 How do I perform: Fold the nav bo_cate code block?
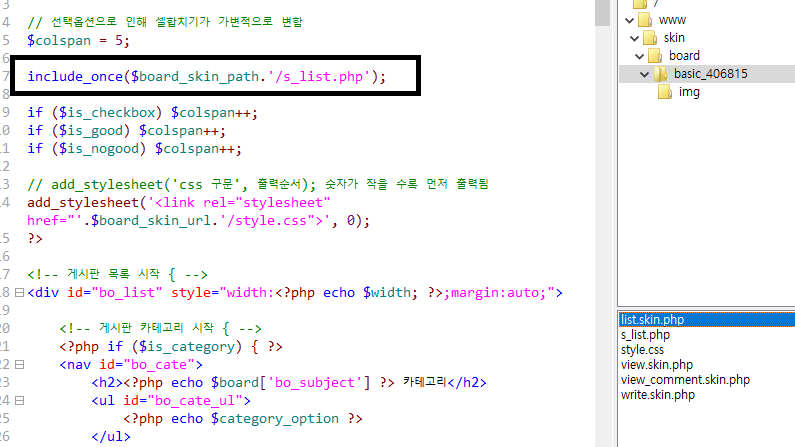[19, 365]
